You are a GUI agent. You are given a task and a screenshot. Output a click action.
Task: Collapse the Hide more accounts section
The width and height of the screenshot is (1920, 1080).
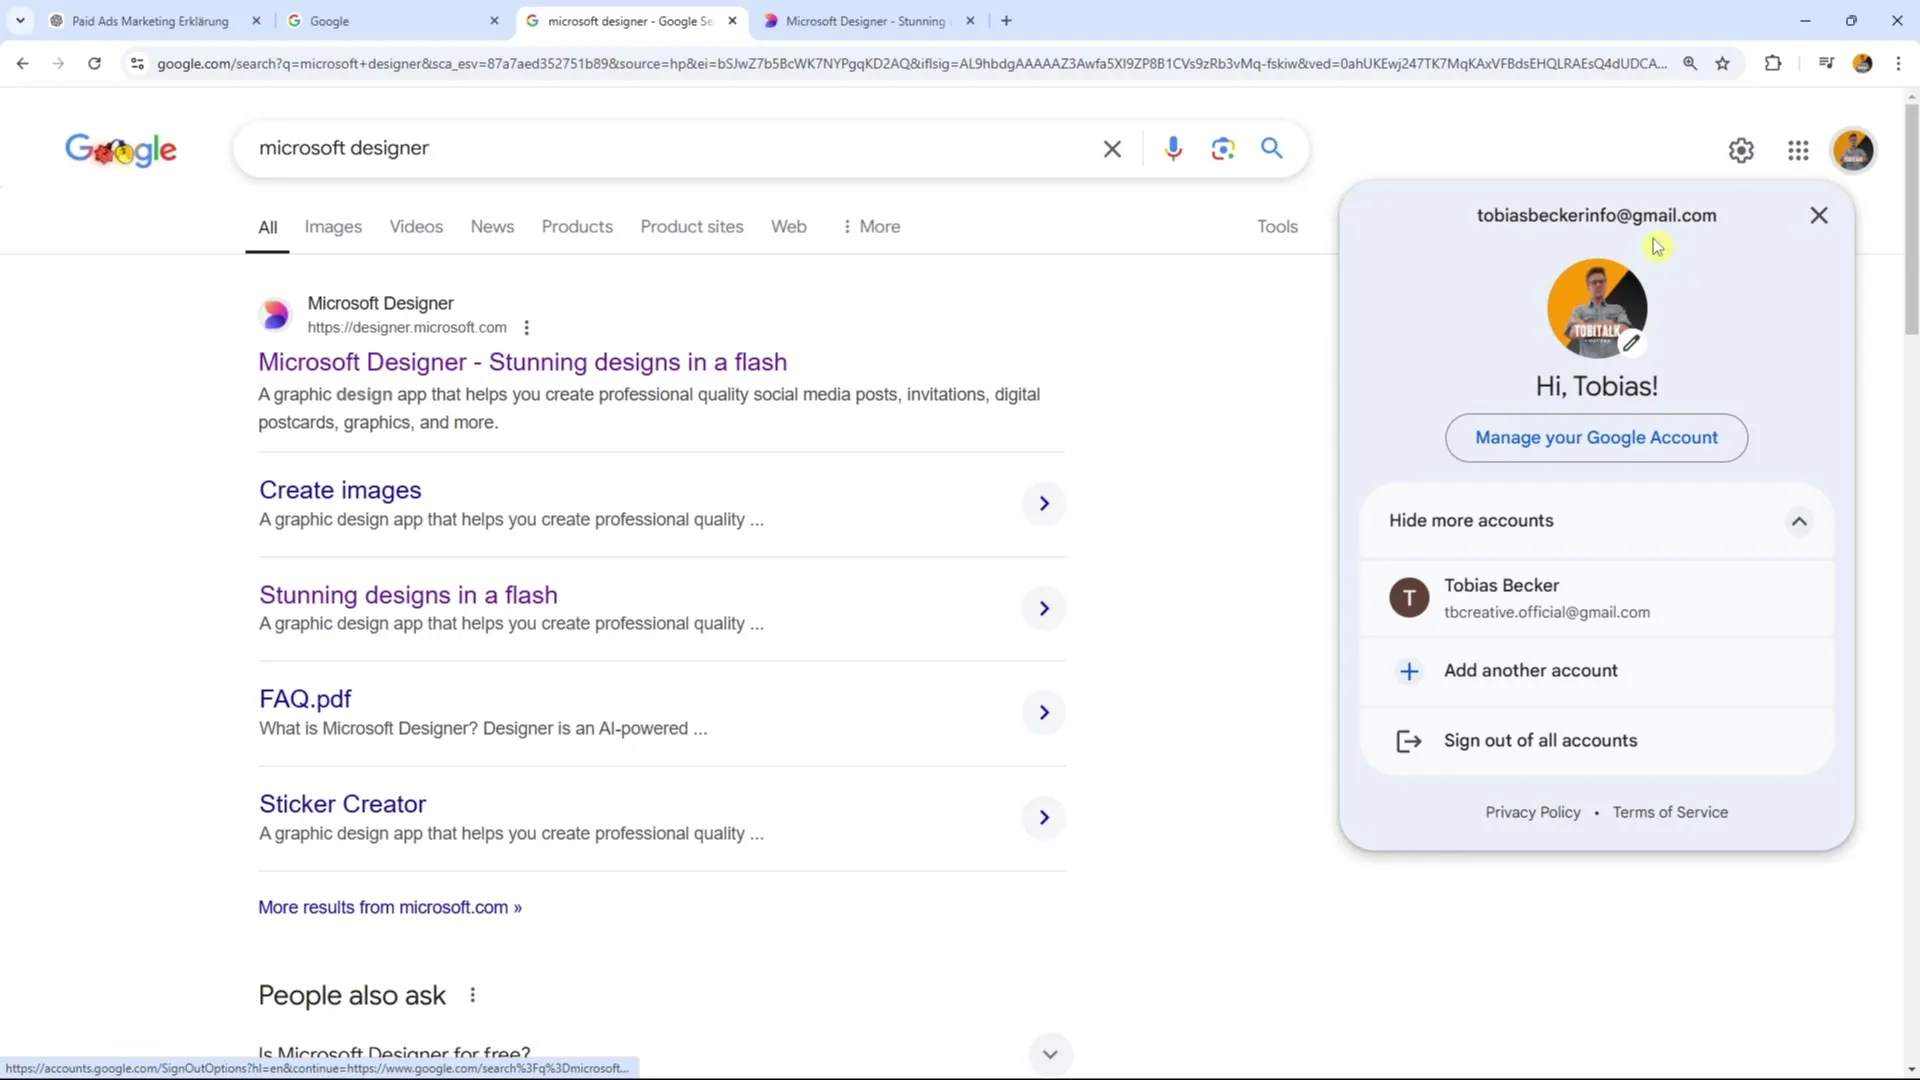pyautogui.click(x=1596, y=521)
